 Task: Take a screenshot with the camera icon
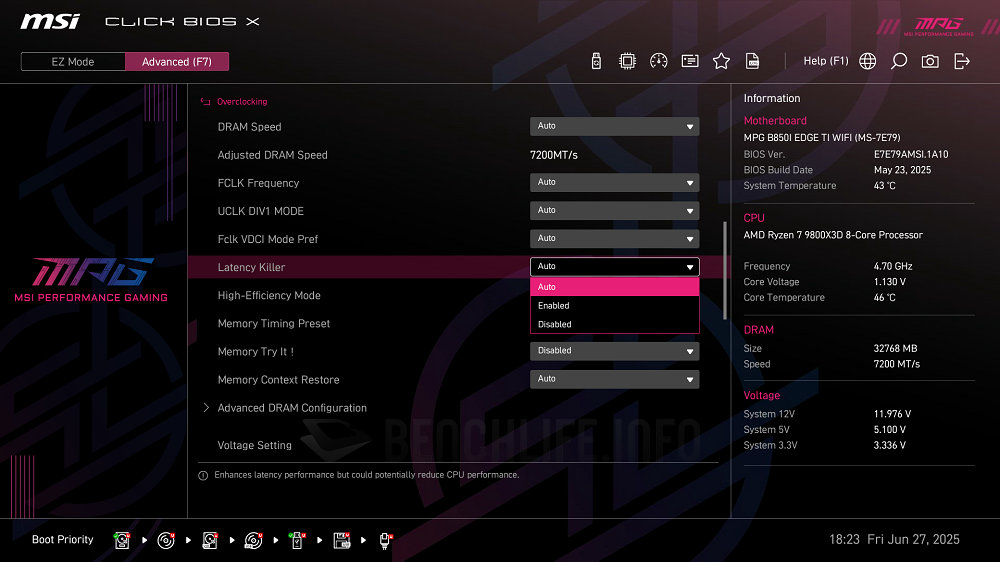point(930,61)
